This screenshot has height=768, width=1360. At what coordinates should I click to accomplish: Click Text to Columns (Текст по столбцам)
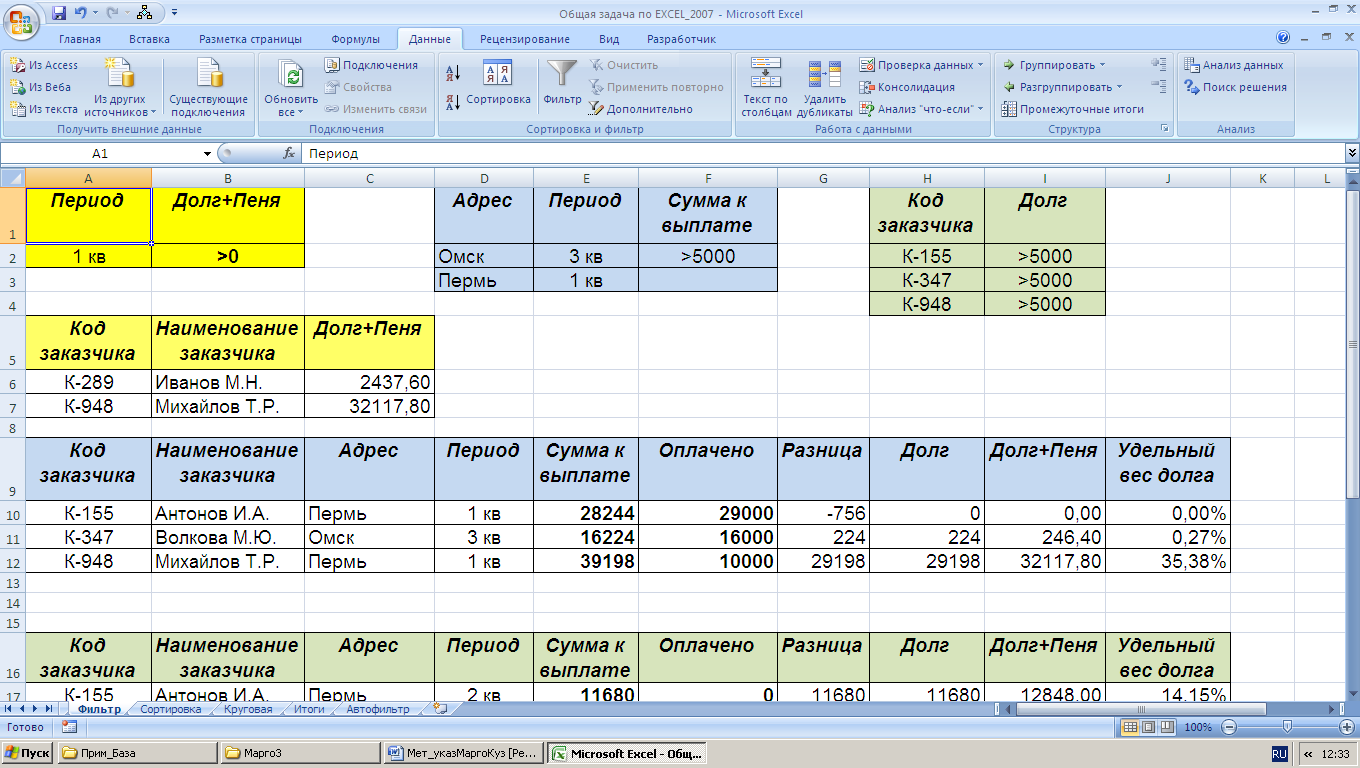(x=766, y=88)
